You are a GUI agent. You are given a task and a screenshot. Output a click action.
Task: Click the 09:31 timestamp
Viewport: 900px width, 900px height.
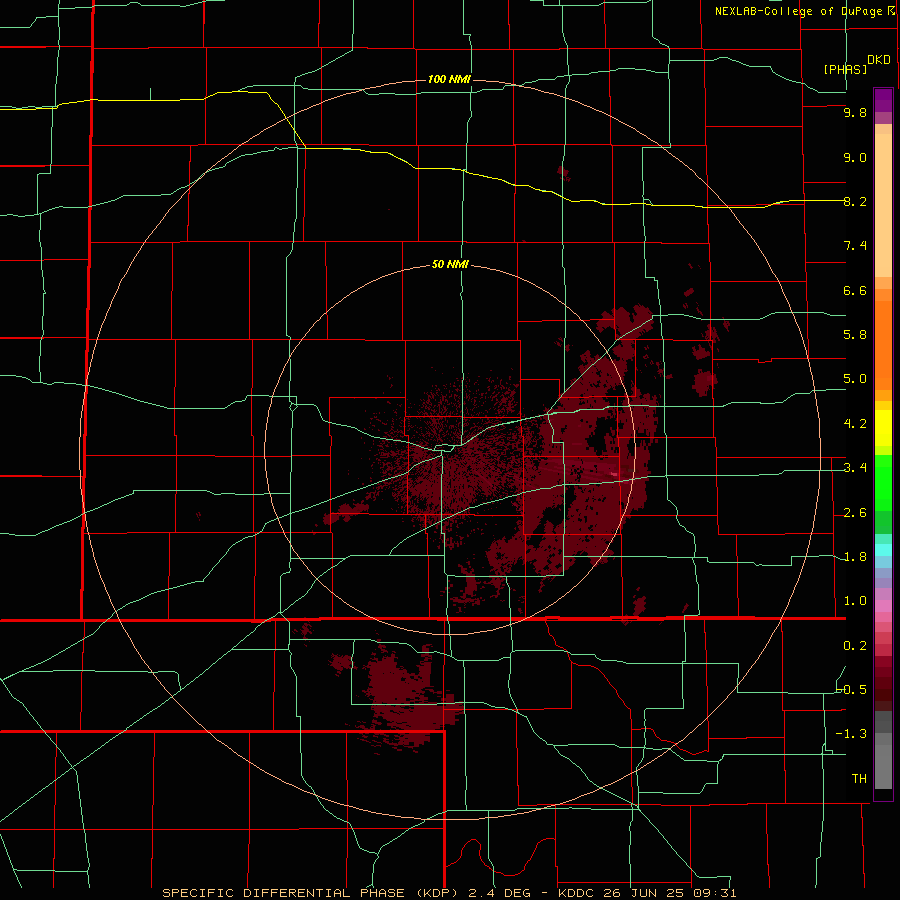714,893
